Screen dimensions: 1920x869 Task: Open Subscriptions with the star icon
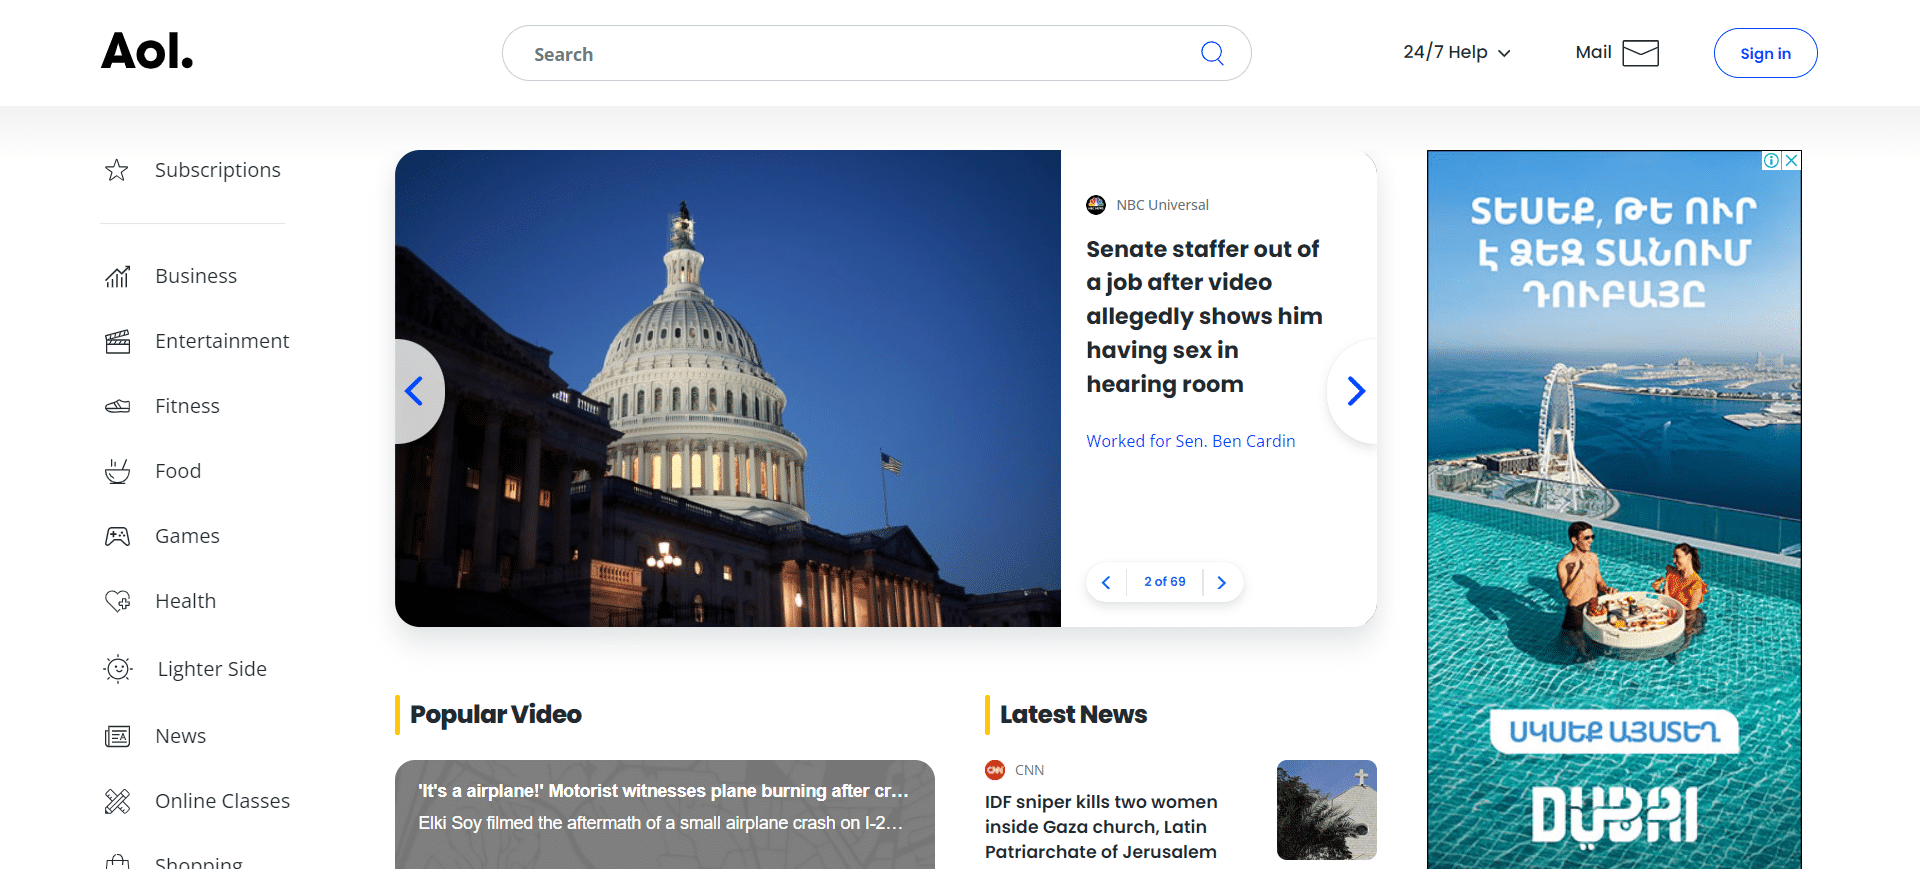click(117, 170)
